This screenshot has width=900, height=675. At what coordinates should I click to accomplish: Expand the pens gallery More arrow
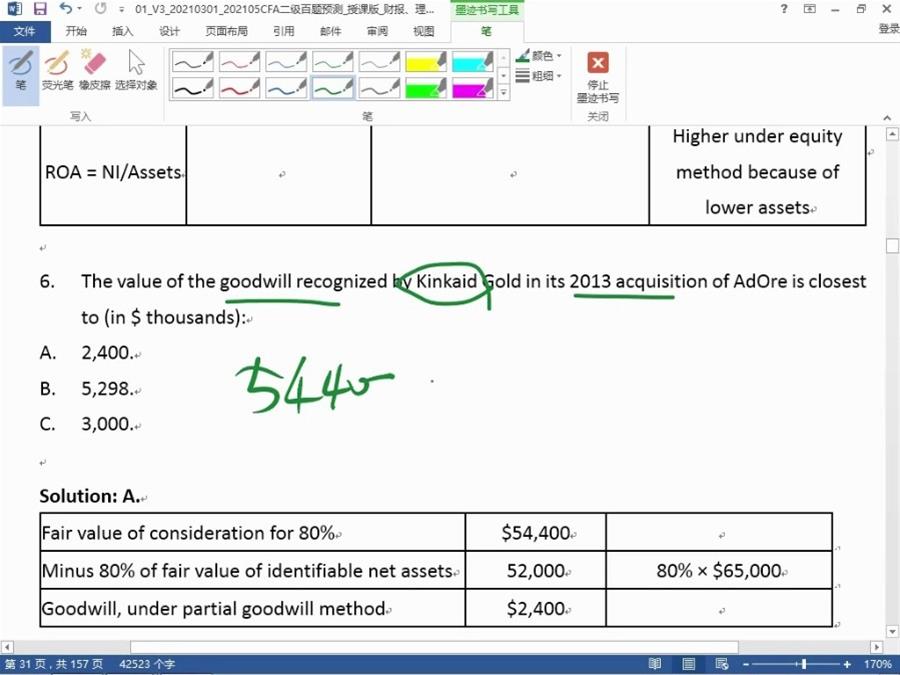(x=503, y=92)
